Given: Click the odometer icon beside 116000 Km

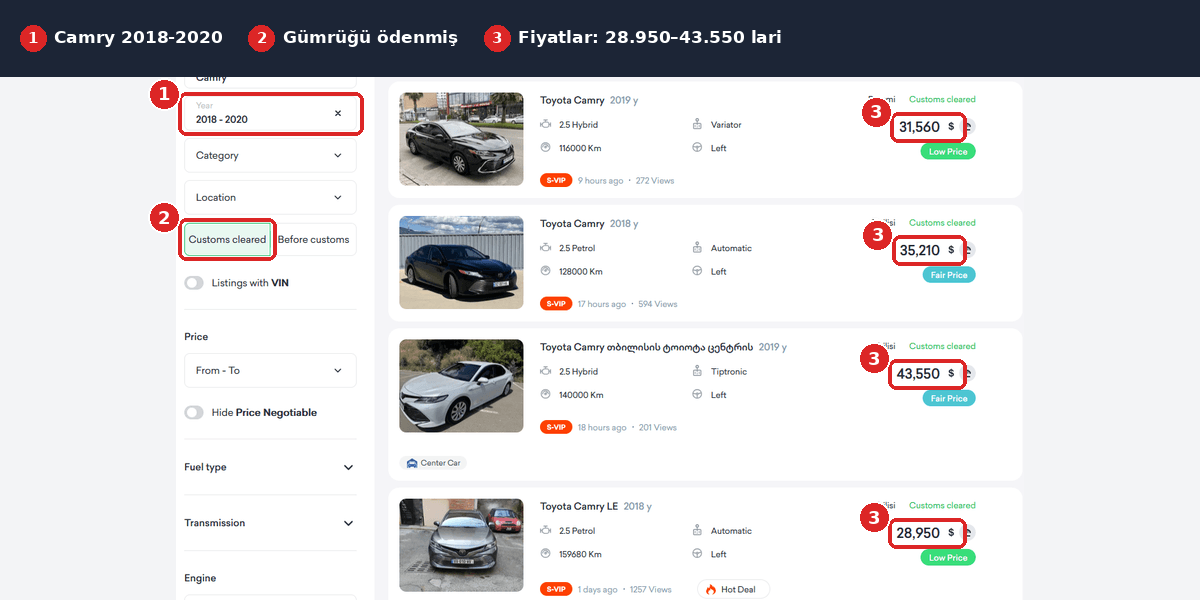Looking at the screenshot, I should tap(546, 148).
